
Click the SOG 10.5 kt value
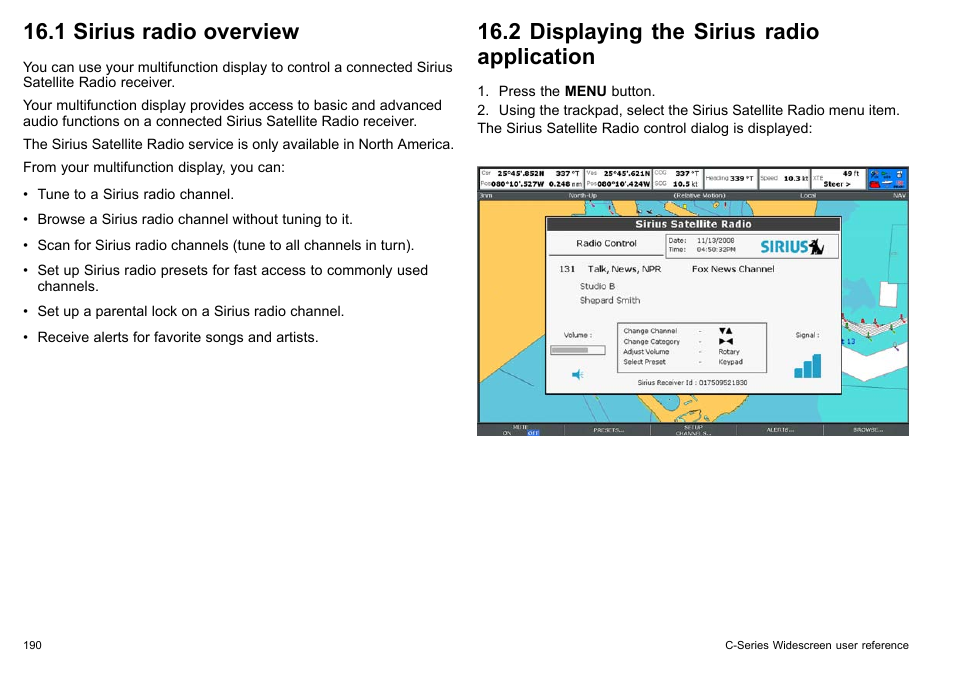tap(685, 184)
